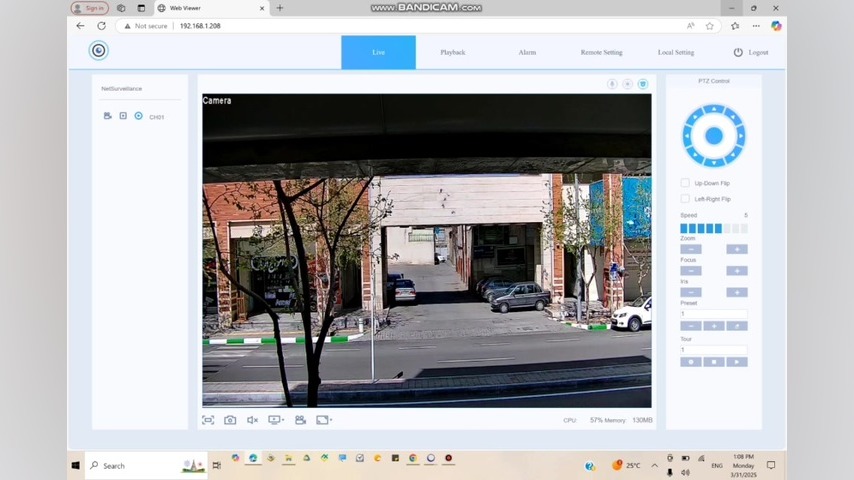The height and width of the screenshot is (480, 854).
Task: Click the center of the PTZ wheel
Action: coord(713,136)
